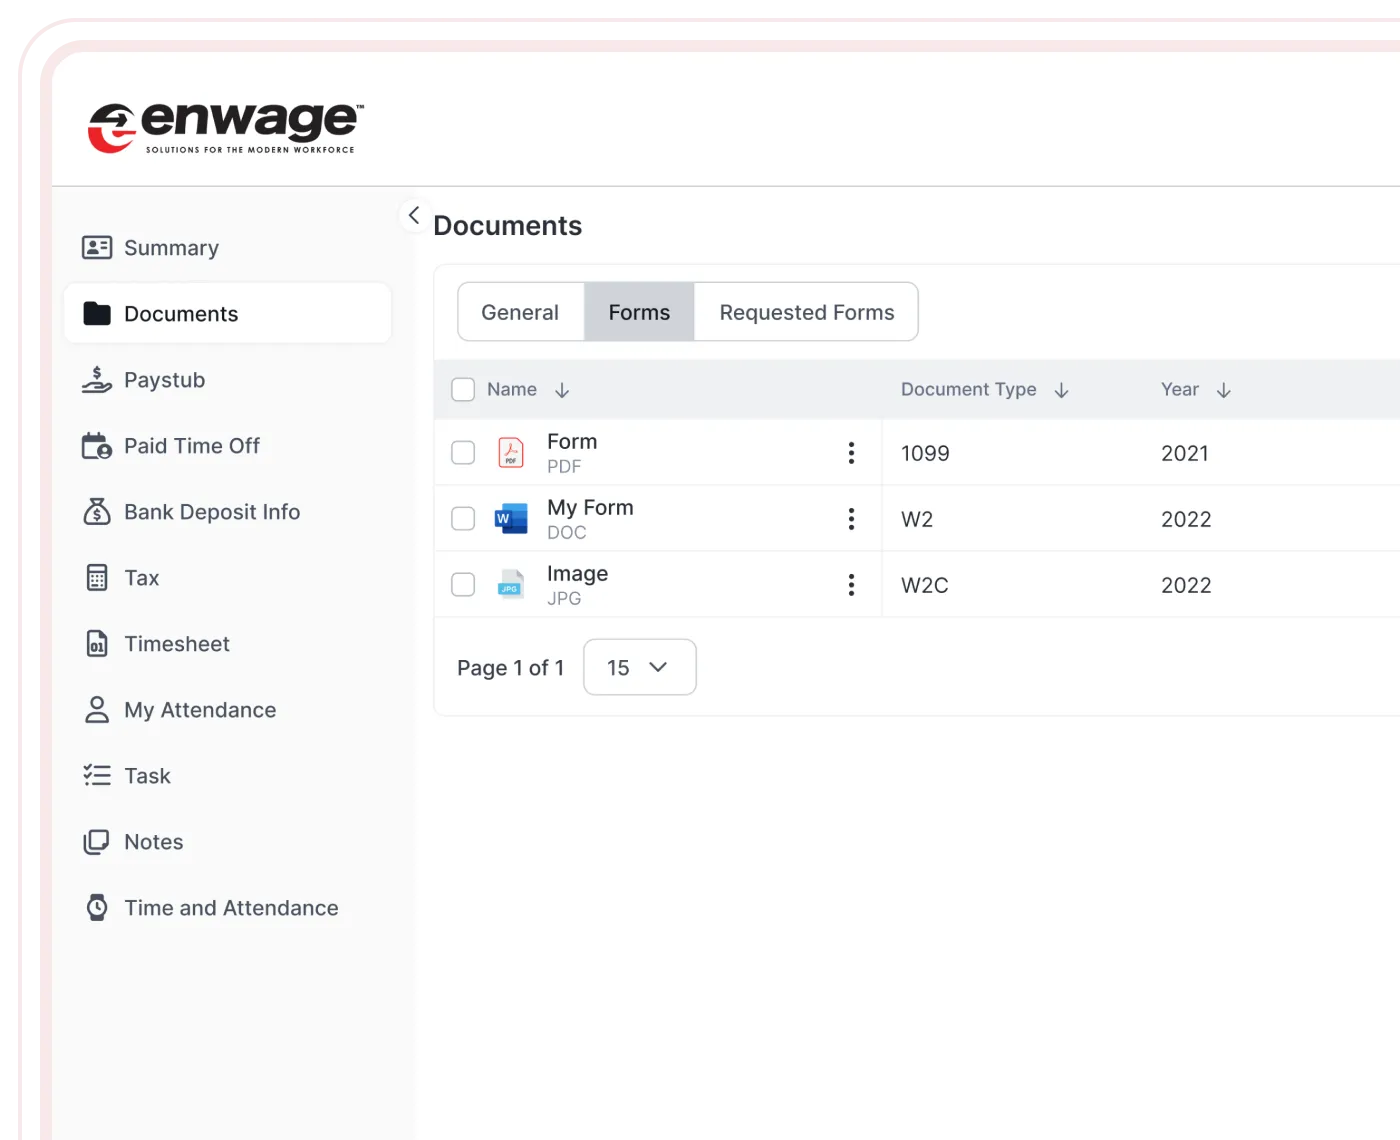Open the three-dot menu for the Image row
Image resolution: width=1400 pixels, height=1140 pixels.
pyautogui.click(x=851, y=584)
